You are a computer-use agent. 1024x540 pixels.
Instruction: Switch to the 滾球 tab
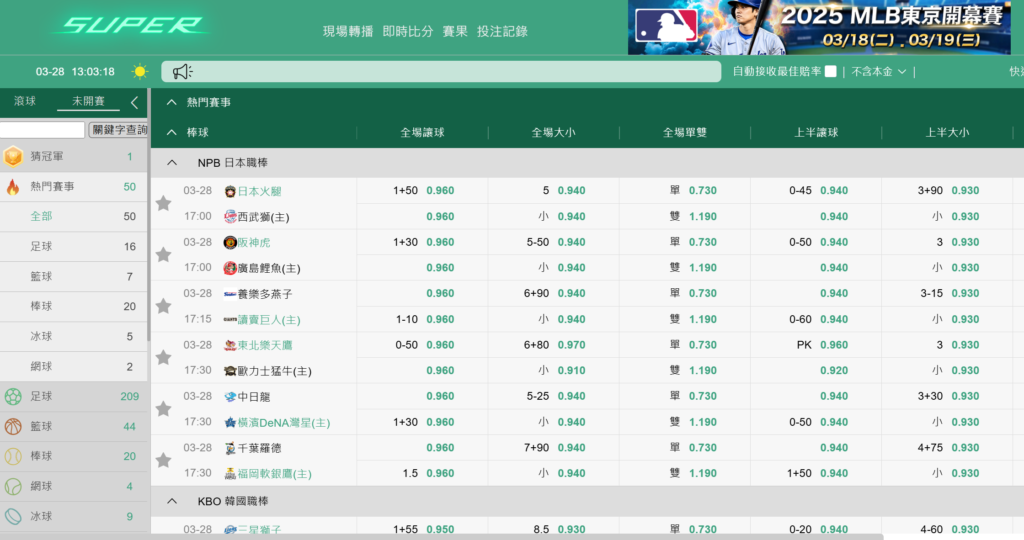click(x=24, y=102)
